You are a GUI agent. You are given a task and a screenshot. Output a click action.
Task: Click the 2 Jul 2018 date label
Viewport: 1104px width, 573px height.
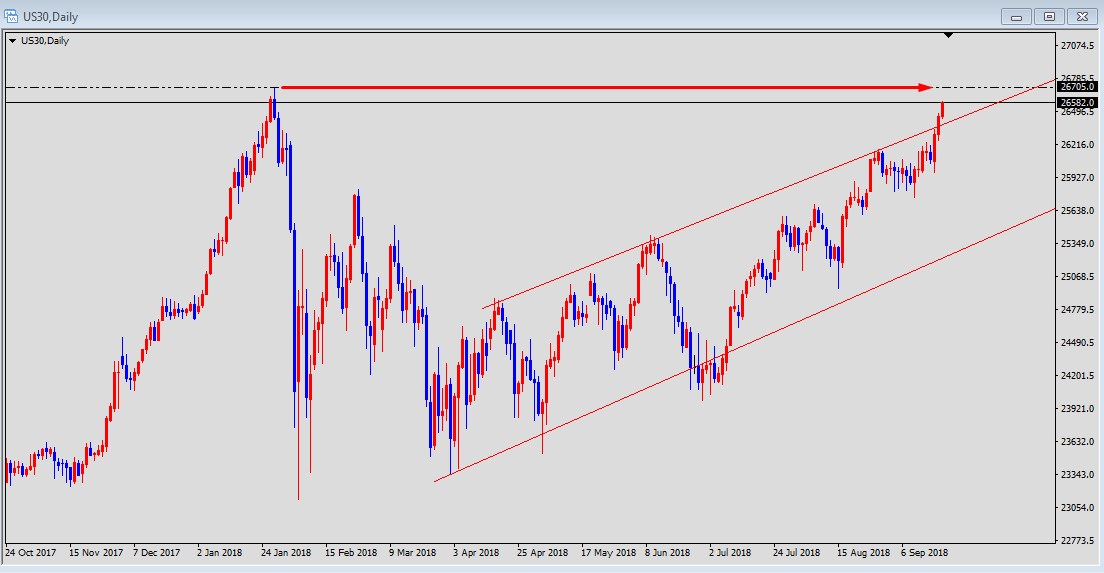[730, 553]
